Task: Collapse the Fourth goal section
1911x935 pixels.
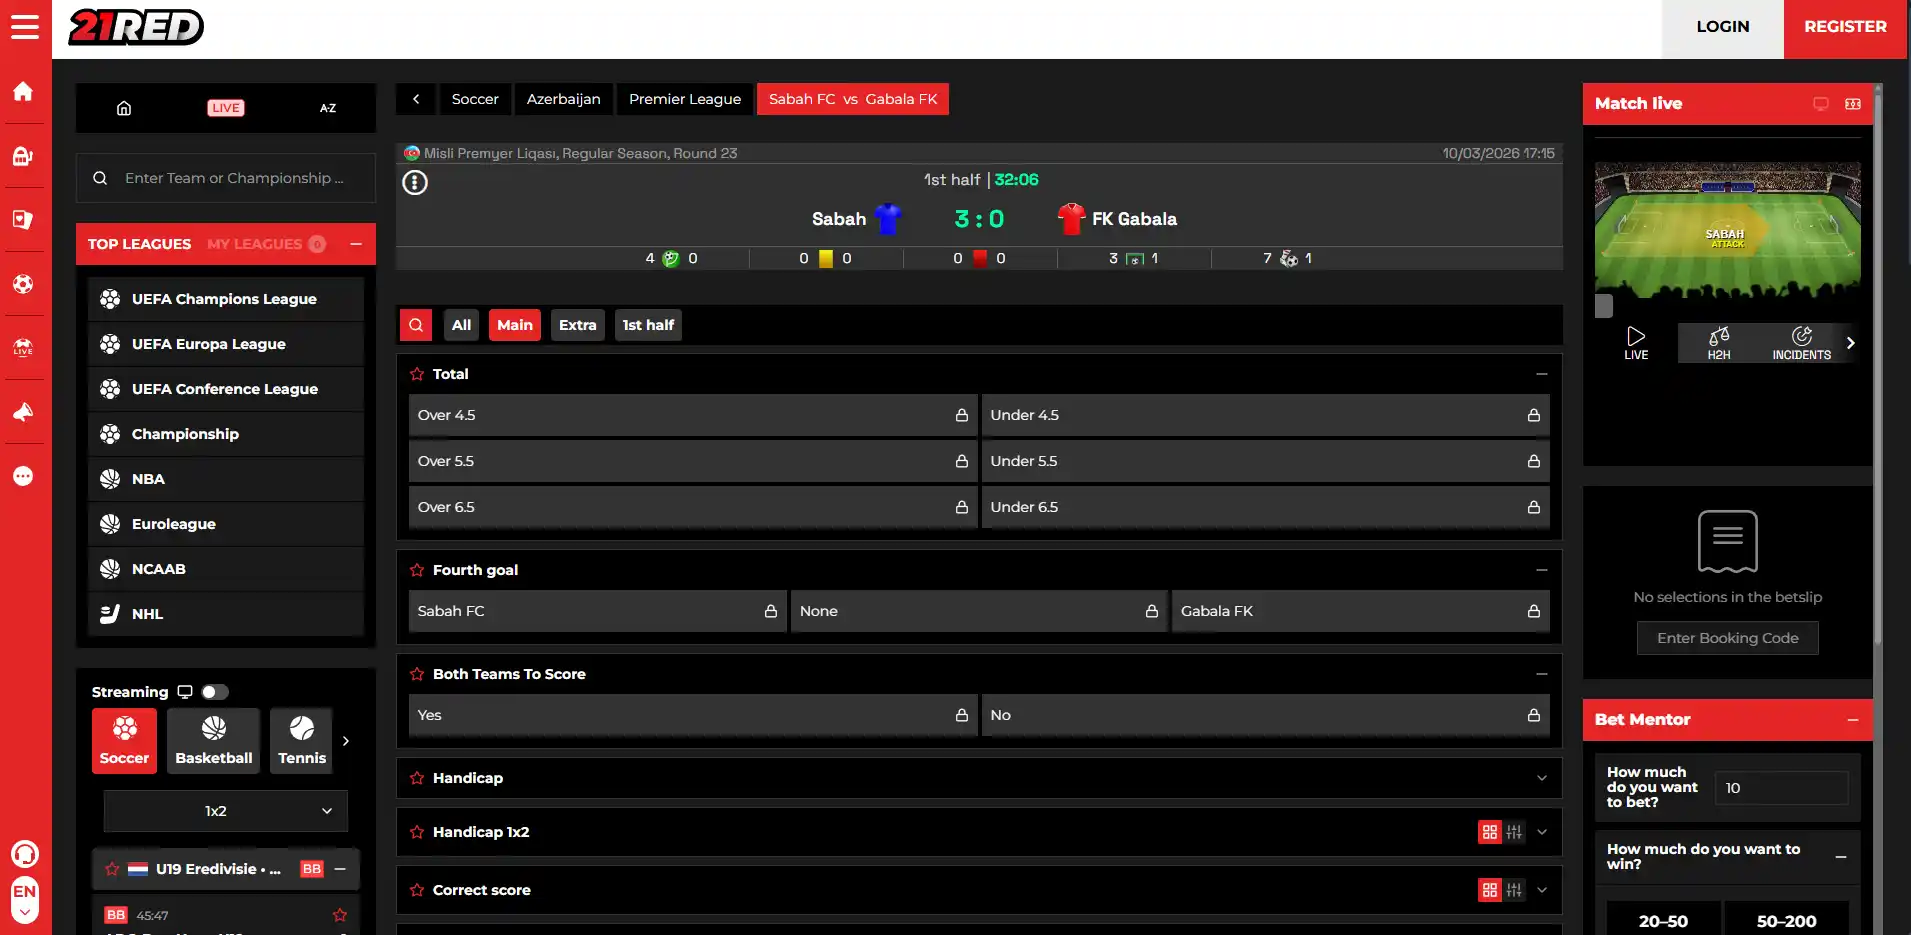Action: tap(1542, 570)
